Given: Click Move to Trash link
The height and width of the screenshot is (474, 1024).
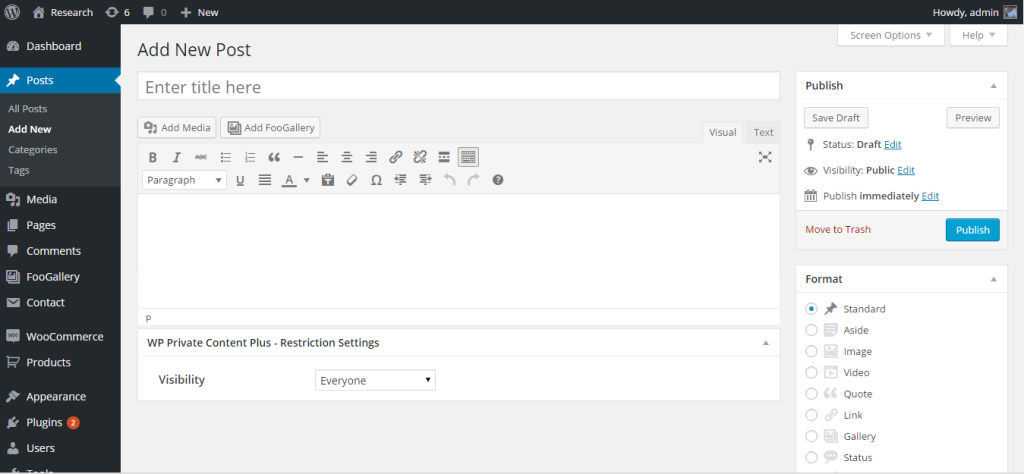Looking at the screenshot, I should [x=838, y=230].
